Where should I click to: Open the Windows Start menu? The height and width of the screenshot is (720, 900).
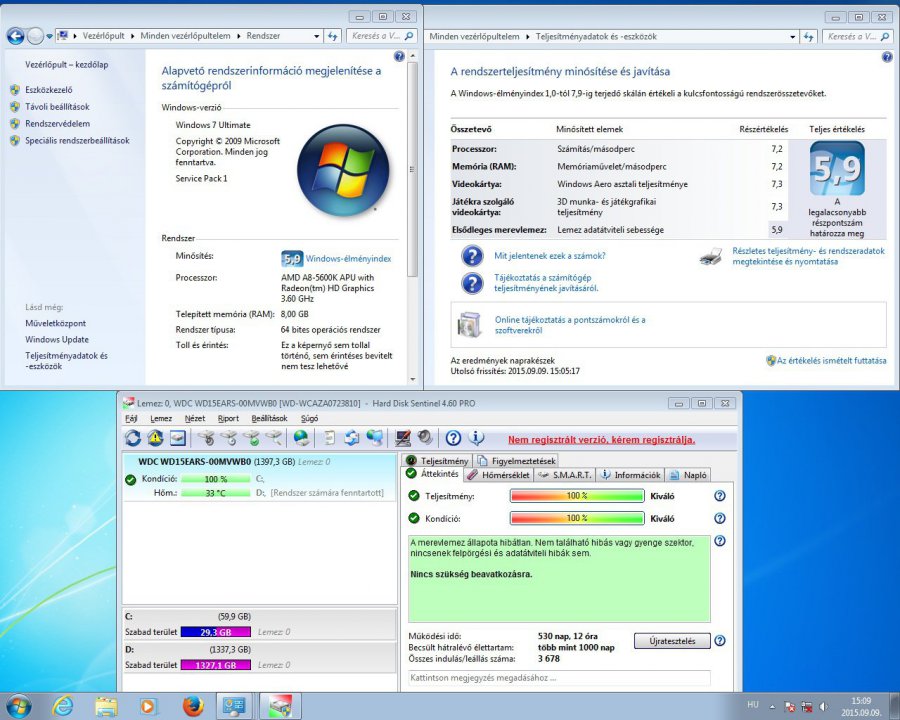(x=17, y=706)
